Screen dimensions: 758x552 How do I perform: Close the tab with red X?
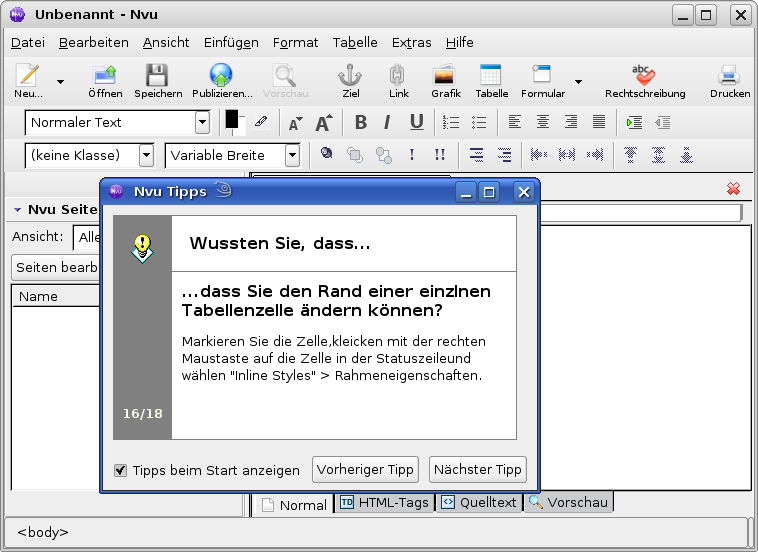tap(733, 189)
